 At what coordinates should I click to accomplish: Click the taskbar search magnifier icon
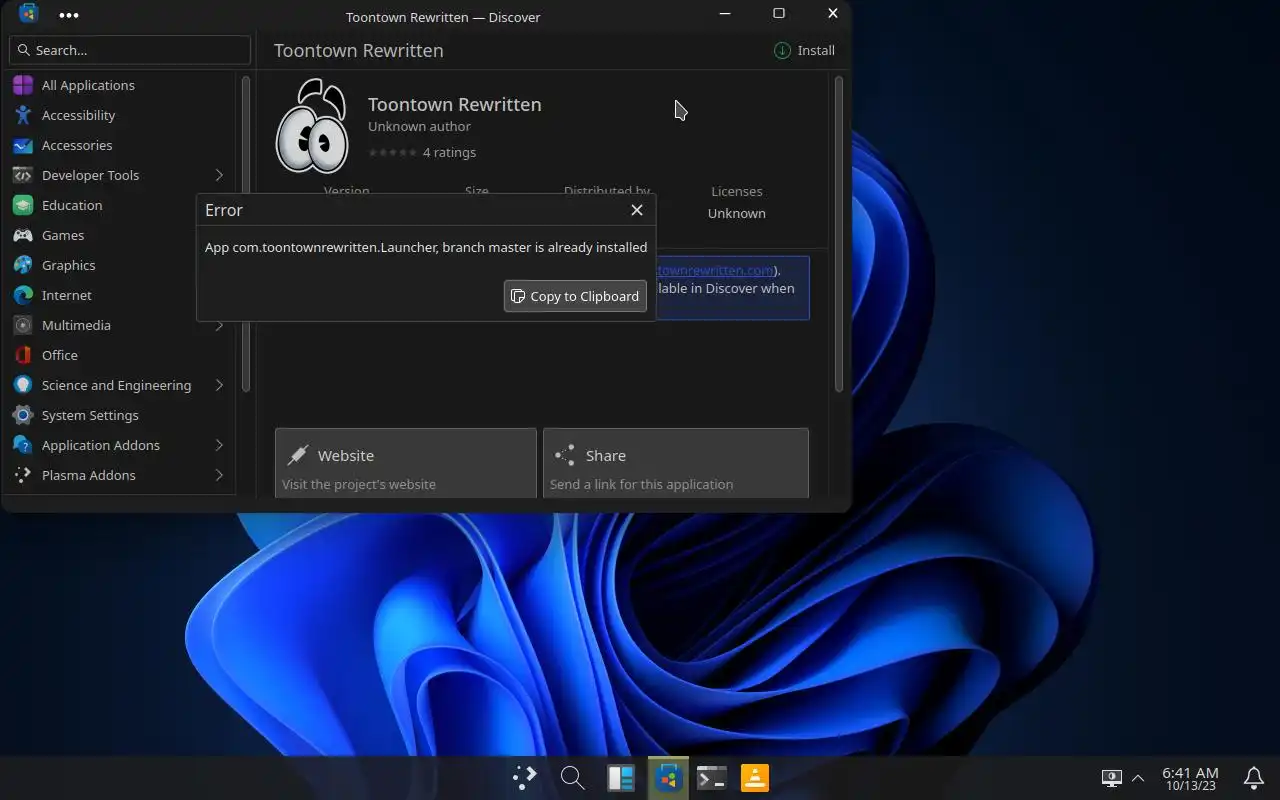pyautogui.click(x=572, y=778)
